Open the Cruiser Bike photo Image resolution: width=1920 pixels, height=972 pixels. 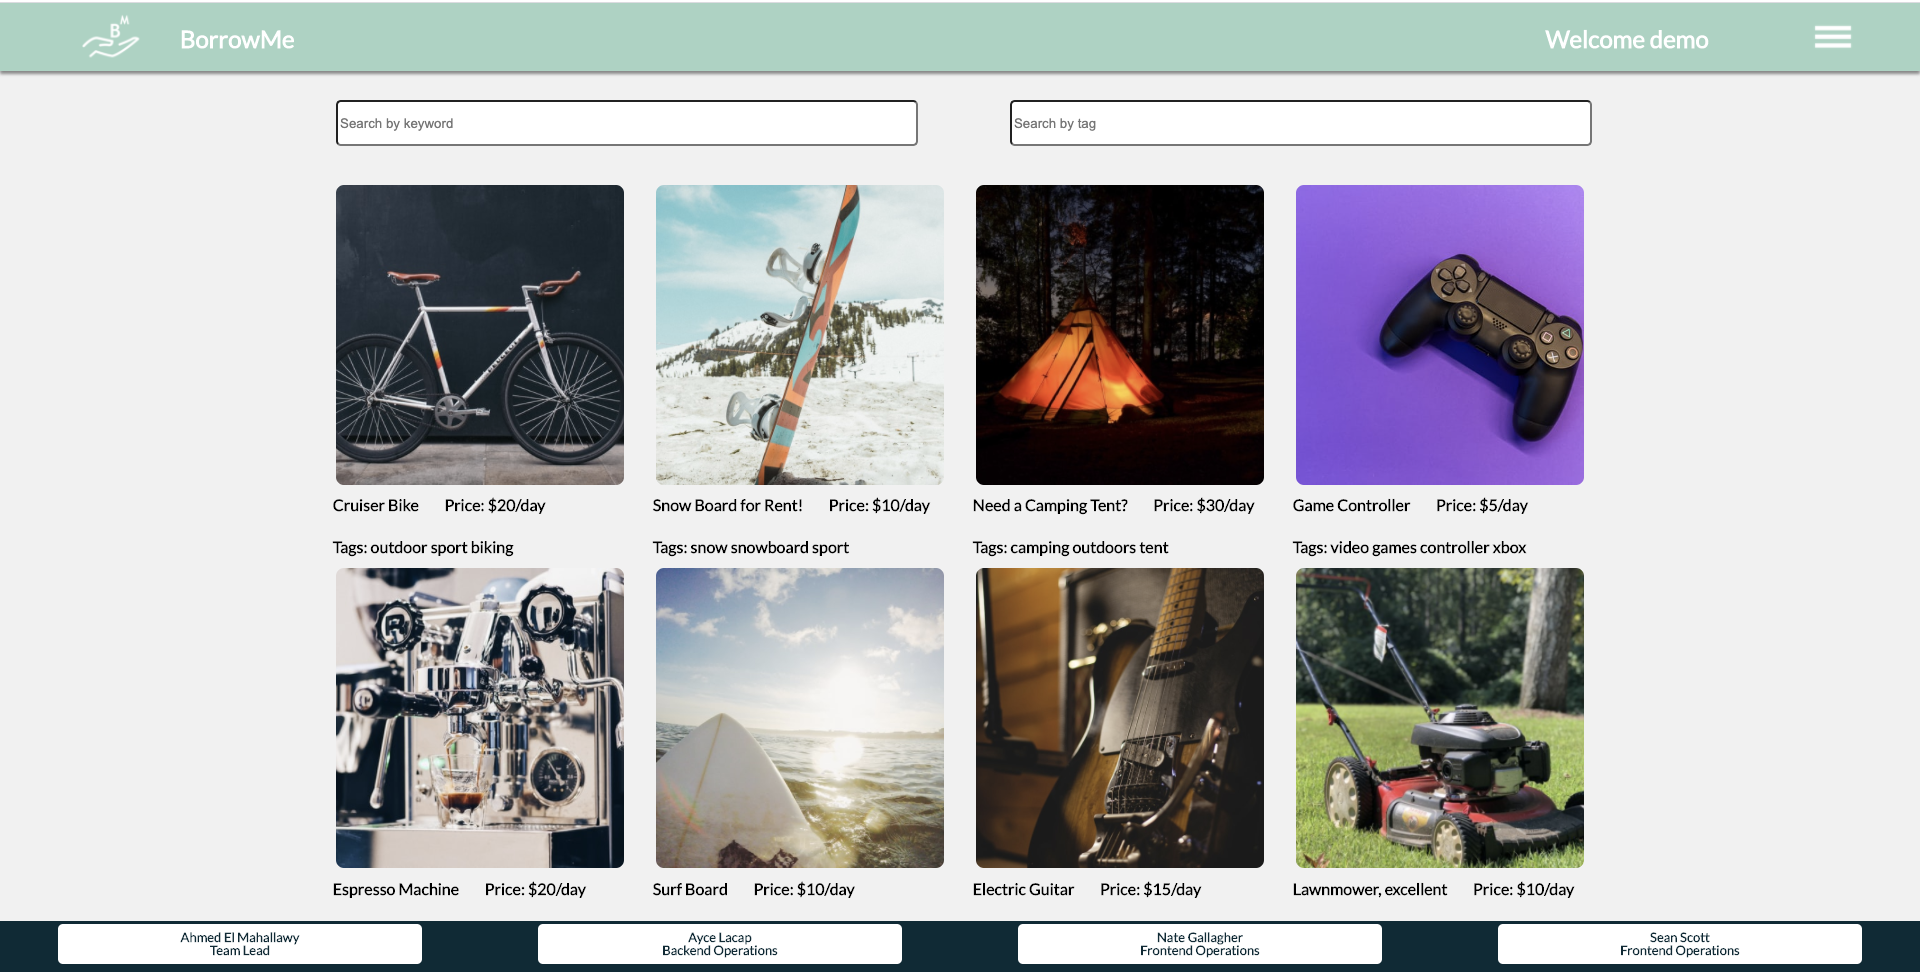[480, 335]
